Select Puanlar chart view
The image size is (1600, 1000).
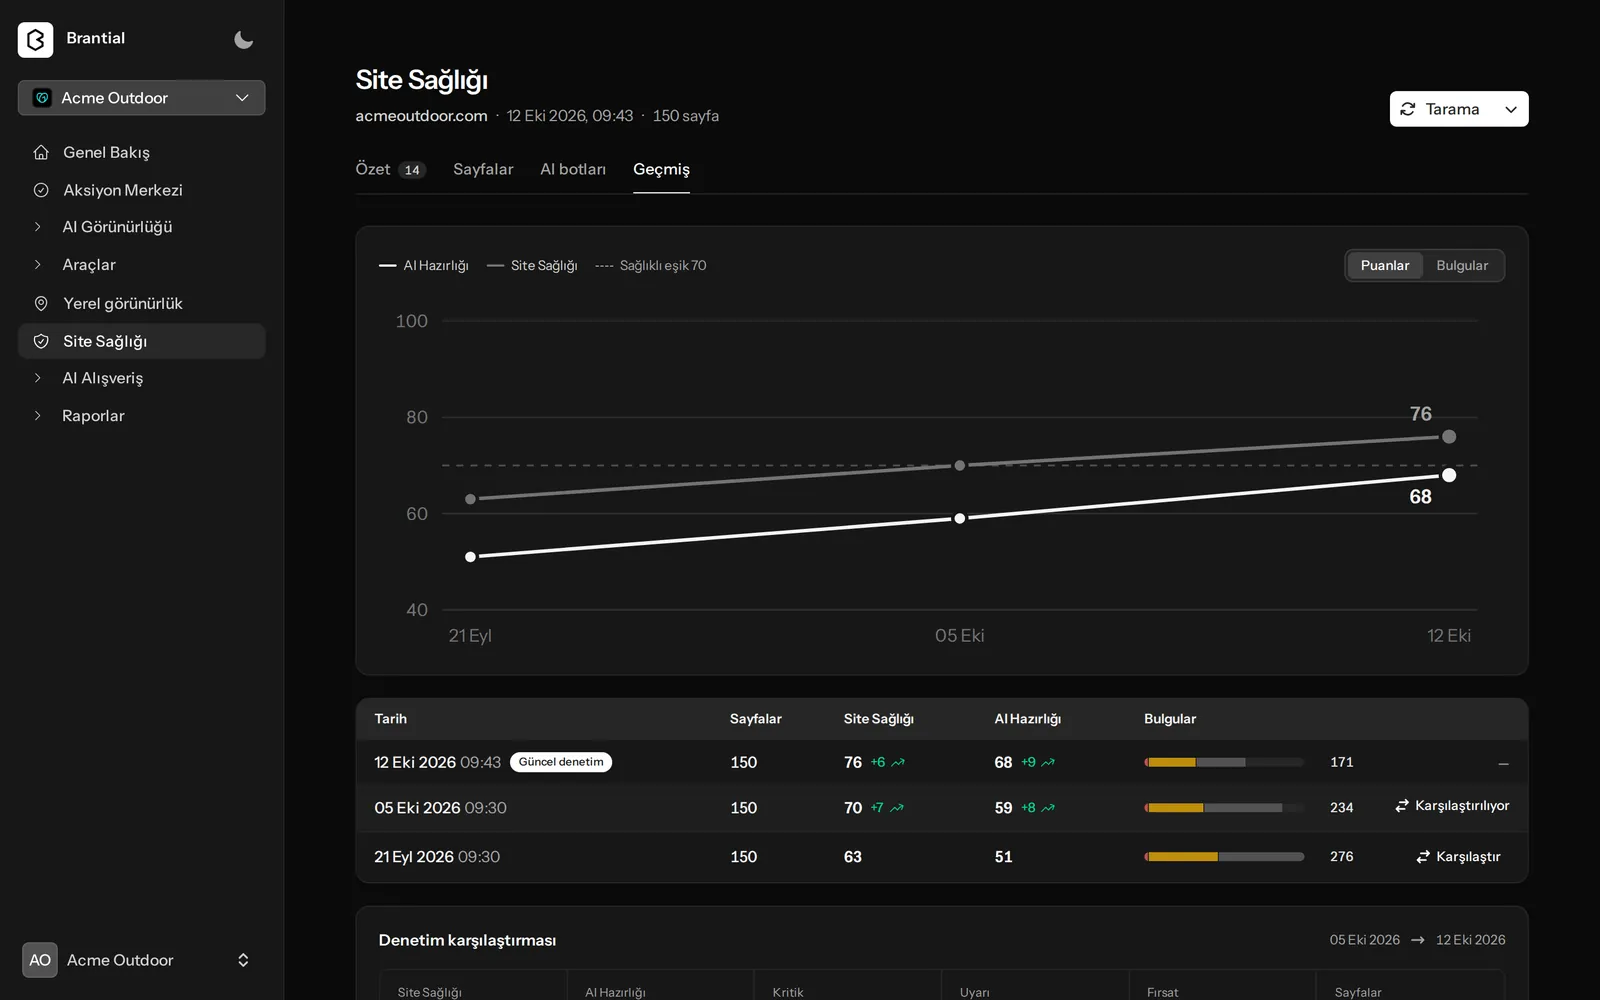coord(1385,265)
